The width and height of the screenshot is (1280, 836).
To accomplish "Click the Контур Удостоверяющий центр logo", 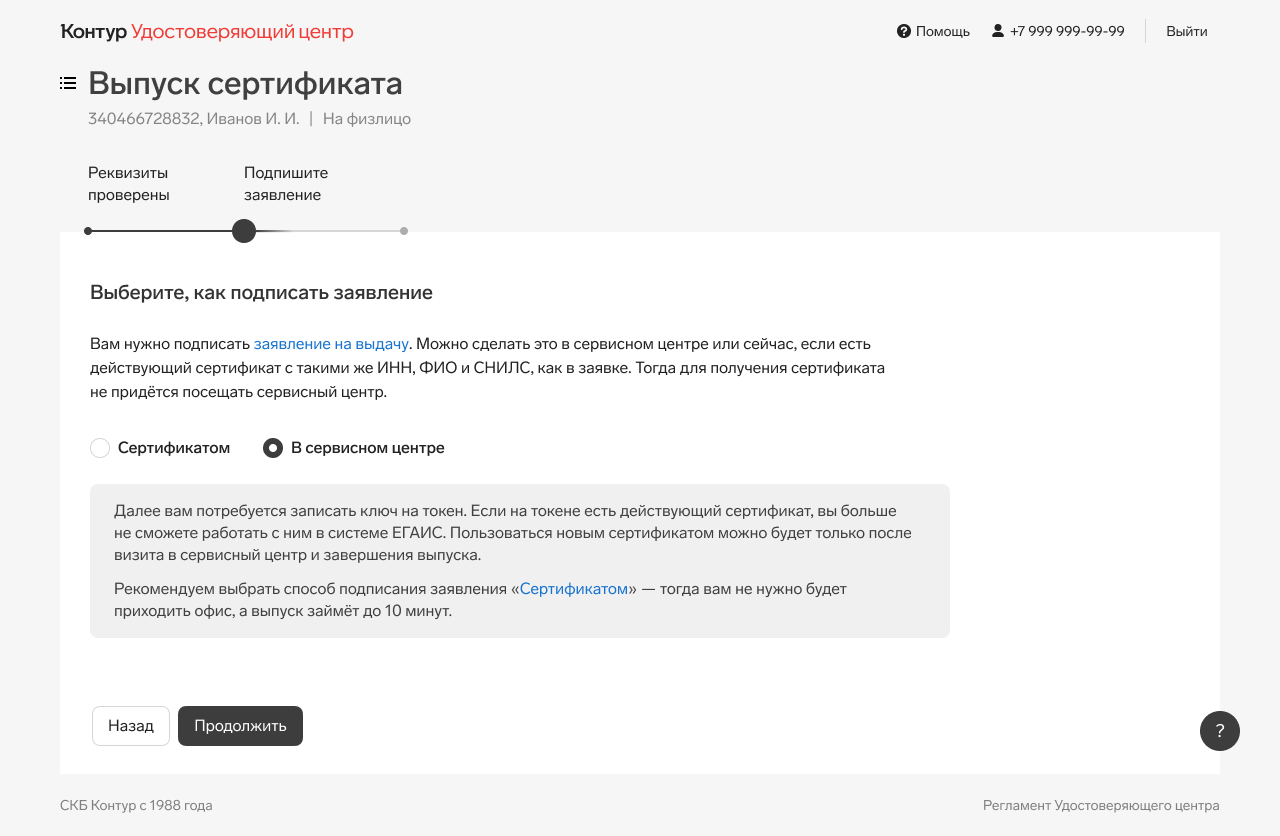I will click(x=207, y=32).
